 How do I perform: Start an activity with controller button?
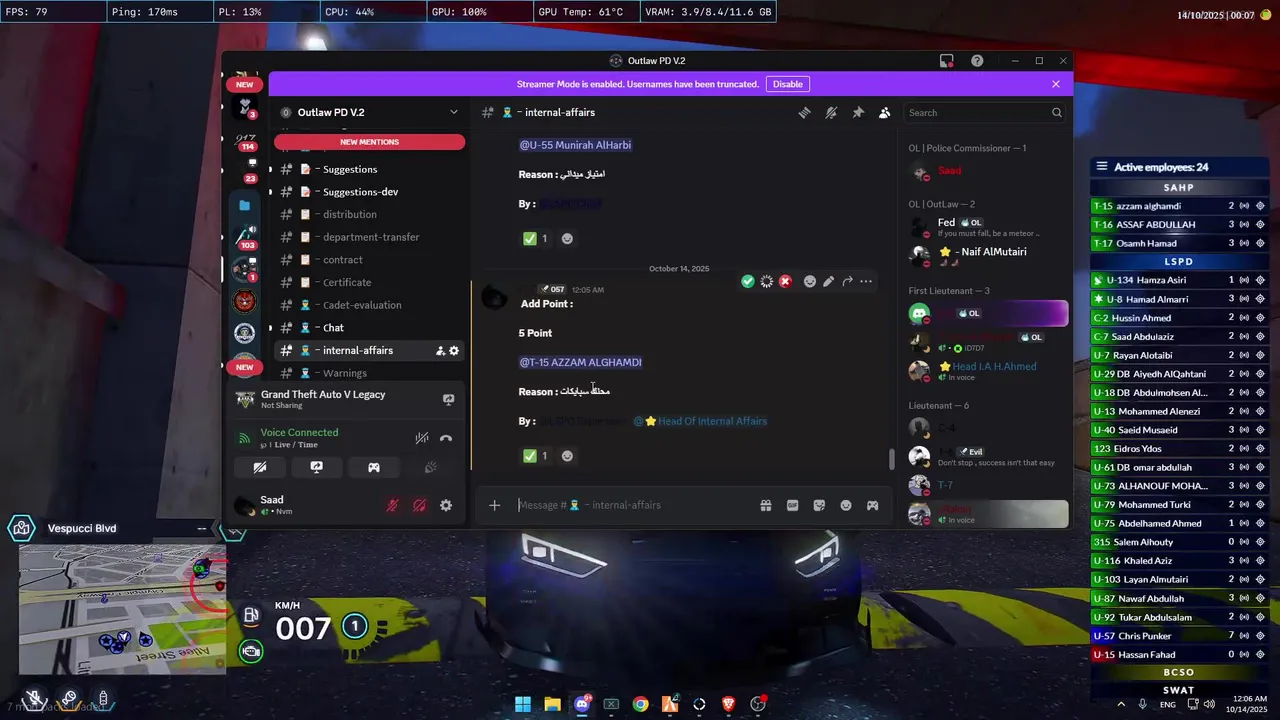[x=374, y=467]
